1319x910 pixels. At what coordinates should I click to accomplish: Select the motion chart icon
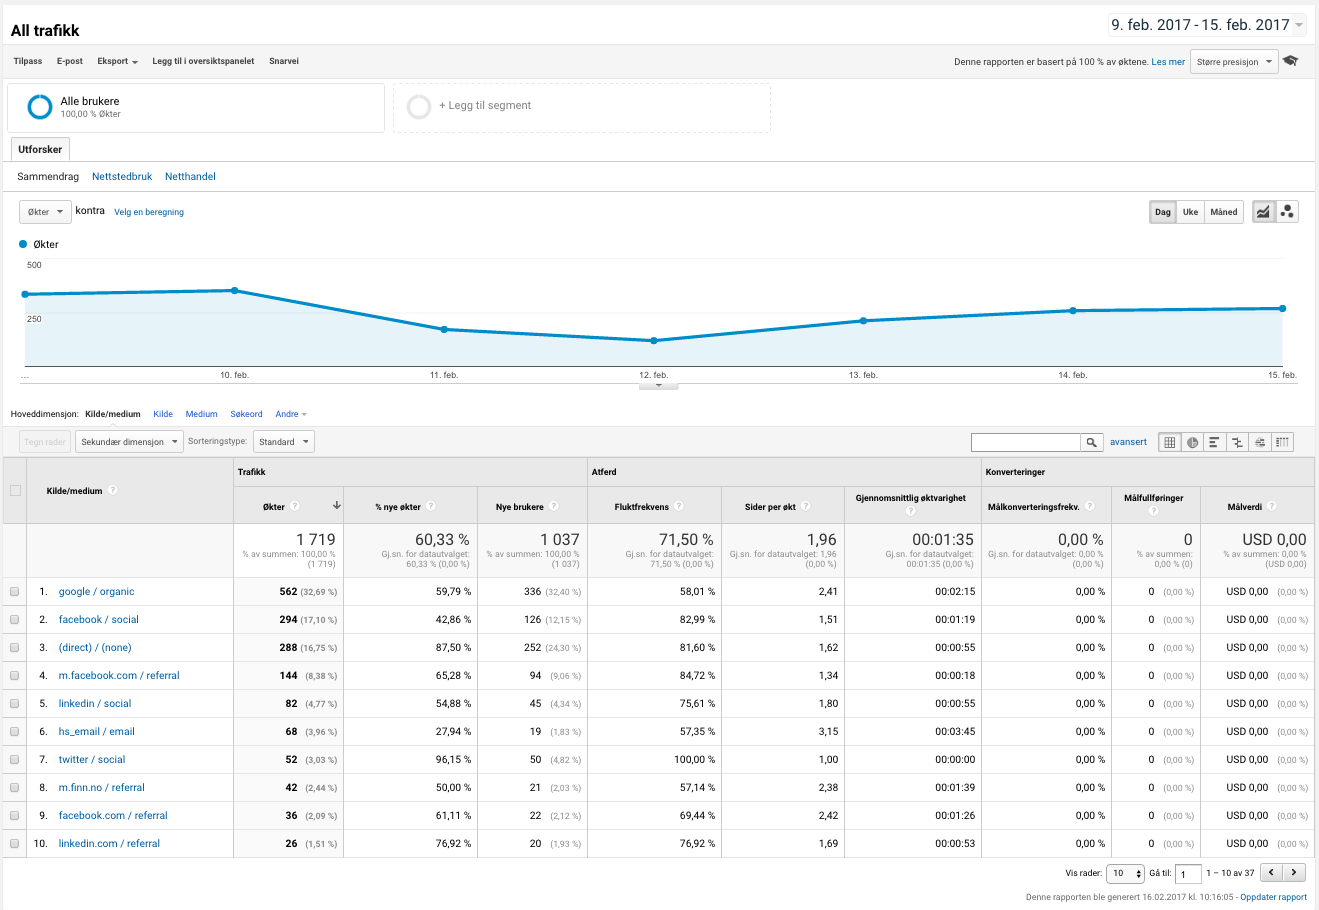point(1287,212)
